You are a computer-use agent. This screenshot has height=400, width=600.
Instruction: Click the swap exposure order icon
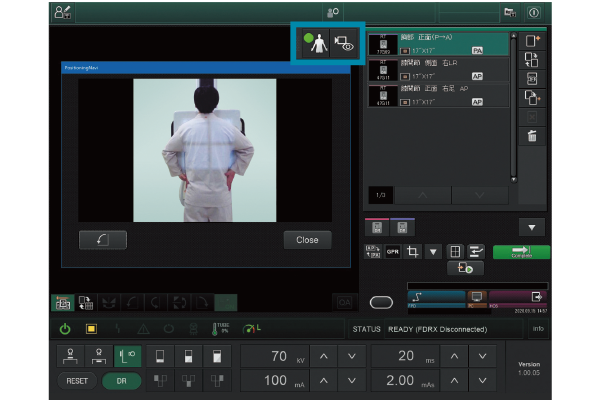pos(532,60)
